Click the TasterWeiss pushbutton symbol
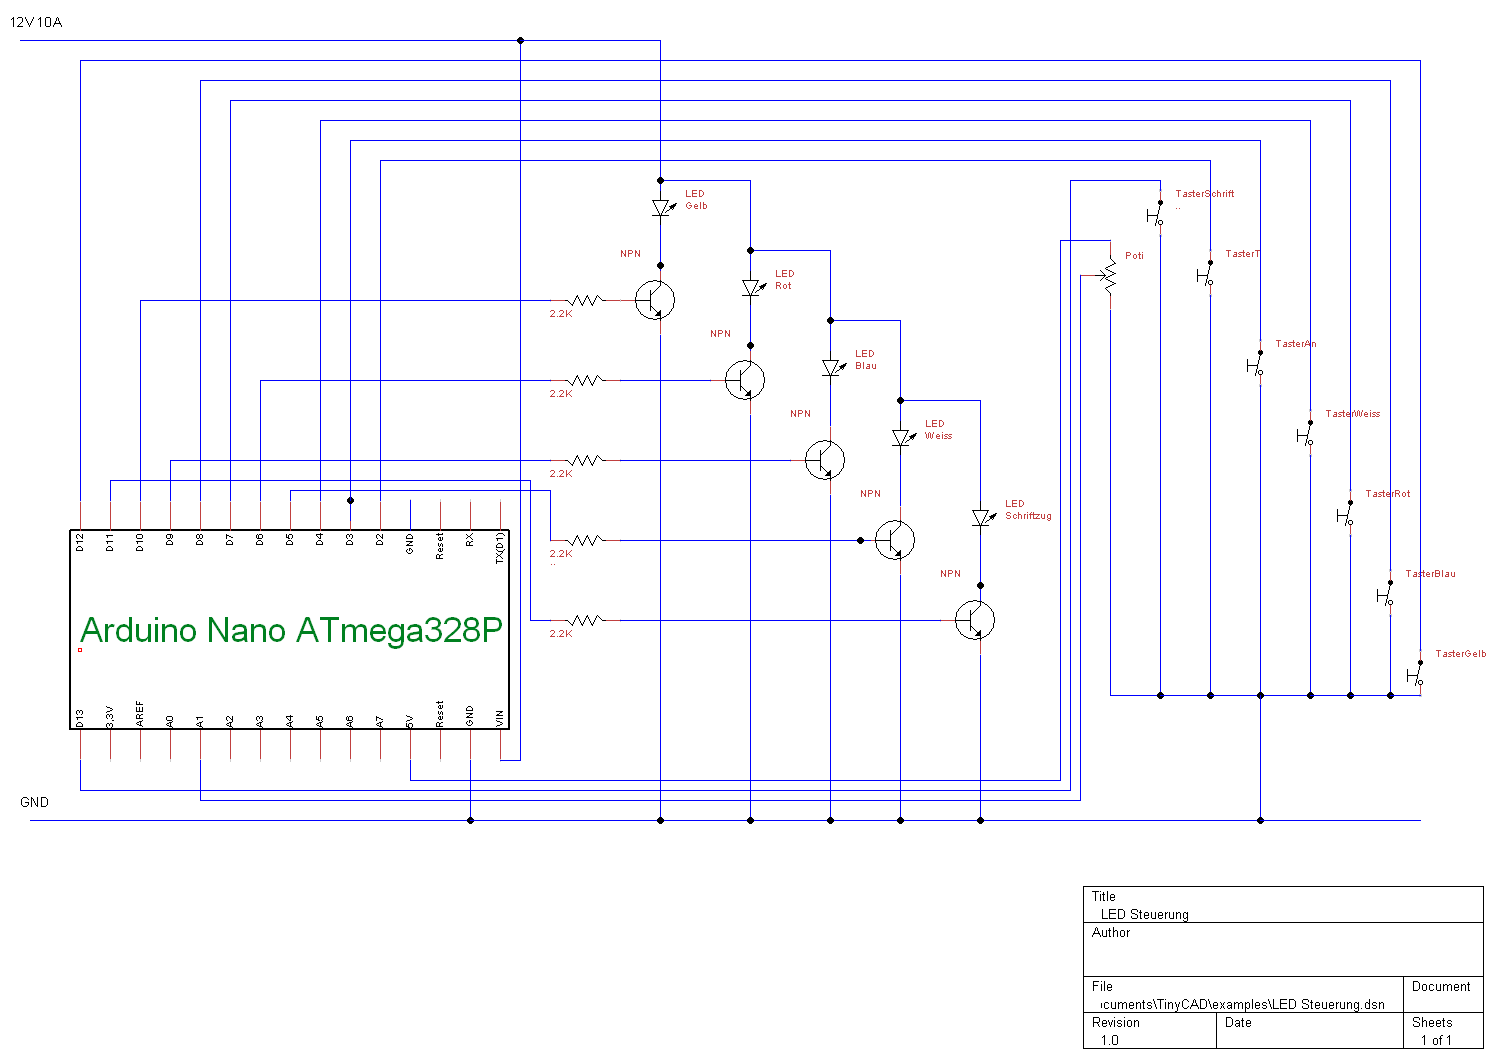This screenshot has width=1495, height=1060. [x=1305, y=434]
